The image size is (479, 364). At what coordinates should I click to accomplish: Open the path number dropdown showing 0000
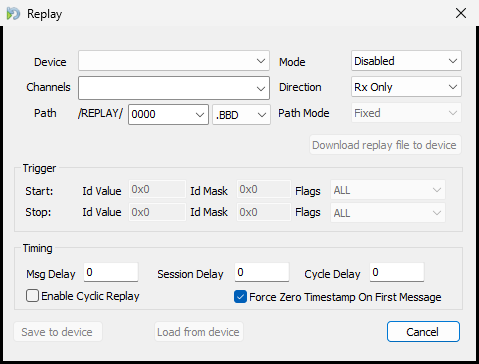point(168,114)
